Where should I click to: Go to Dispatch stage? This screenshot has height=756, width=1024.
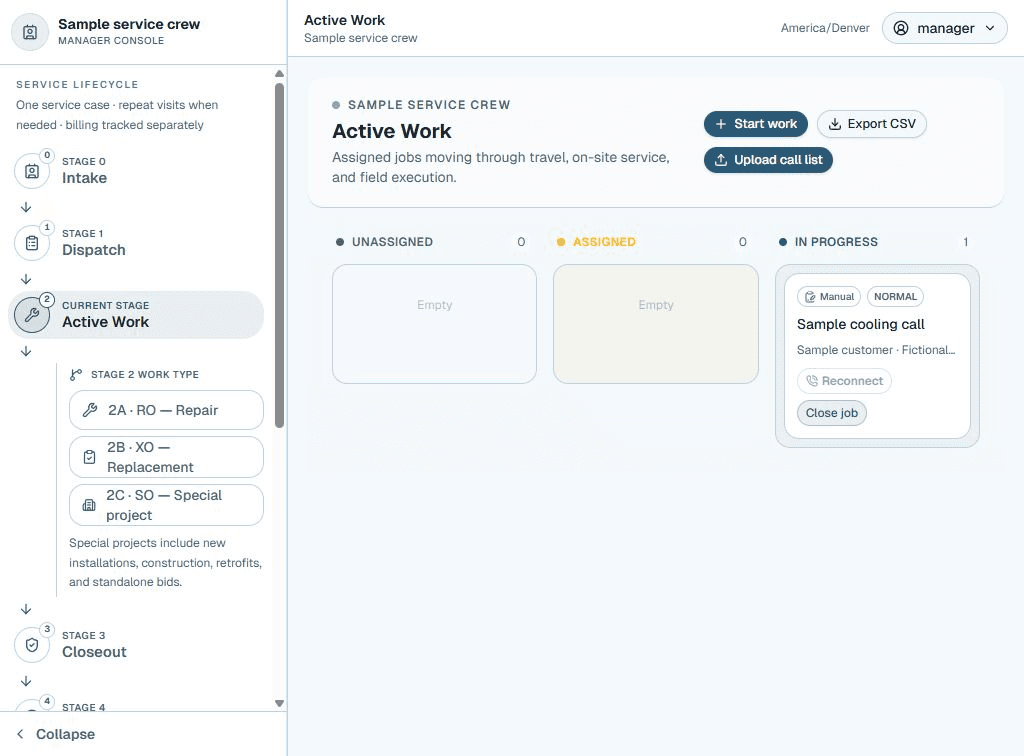(x=138, y=243)
